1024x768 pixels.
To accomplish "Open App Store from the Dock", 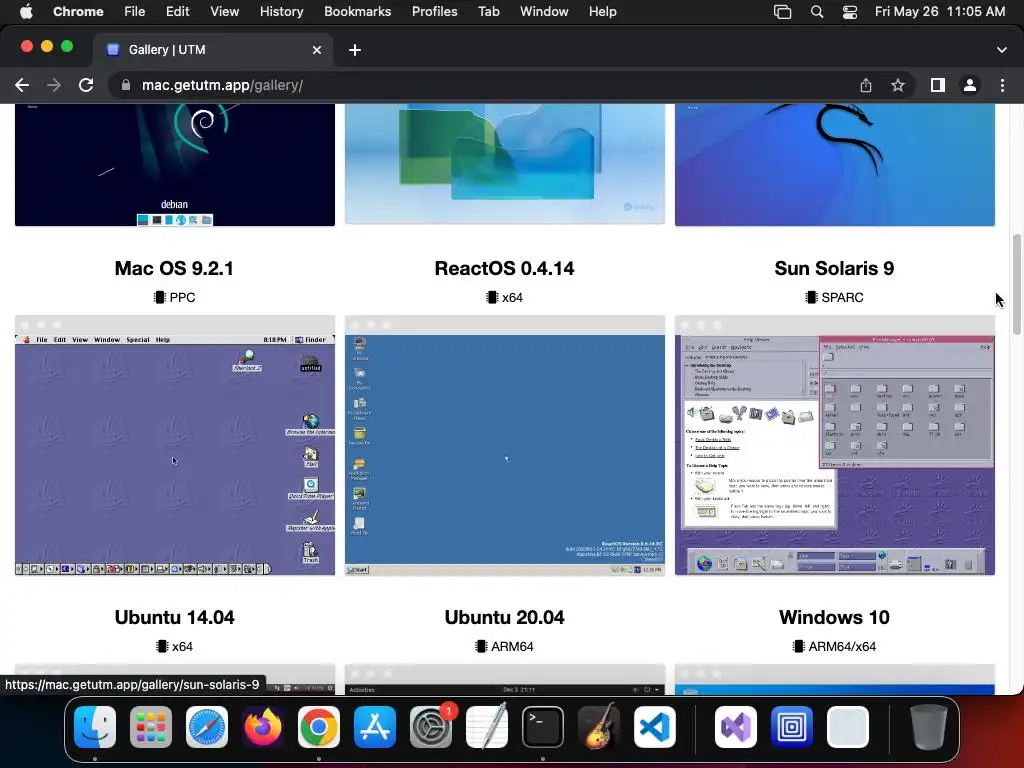I will tap(375, 727).
